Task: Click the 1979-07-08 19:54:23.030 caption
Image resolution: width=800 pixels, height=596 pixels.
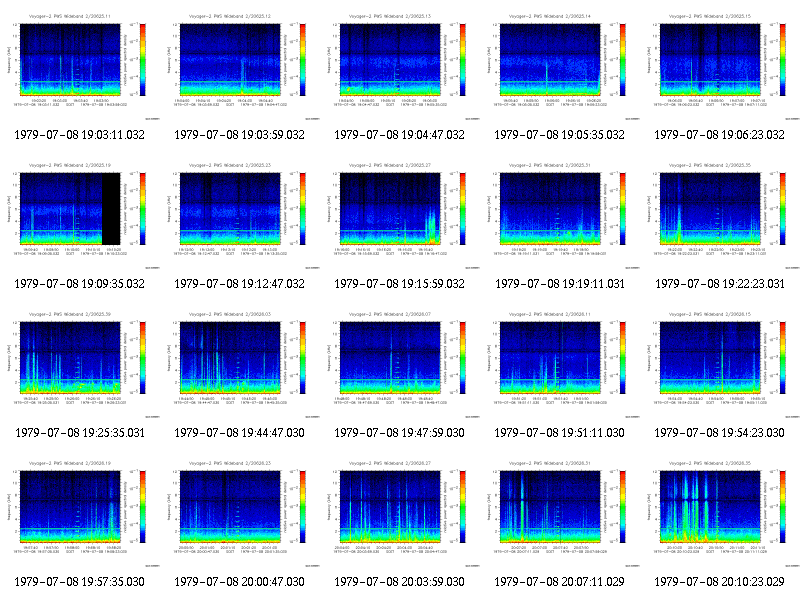Action: point(719,433)
